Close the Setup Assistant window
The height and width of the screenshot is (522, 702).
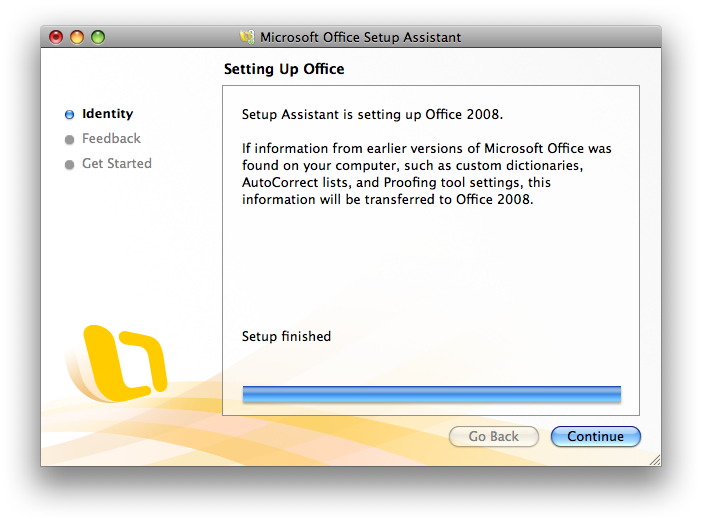pos(56,37)
